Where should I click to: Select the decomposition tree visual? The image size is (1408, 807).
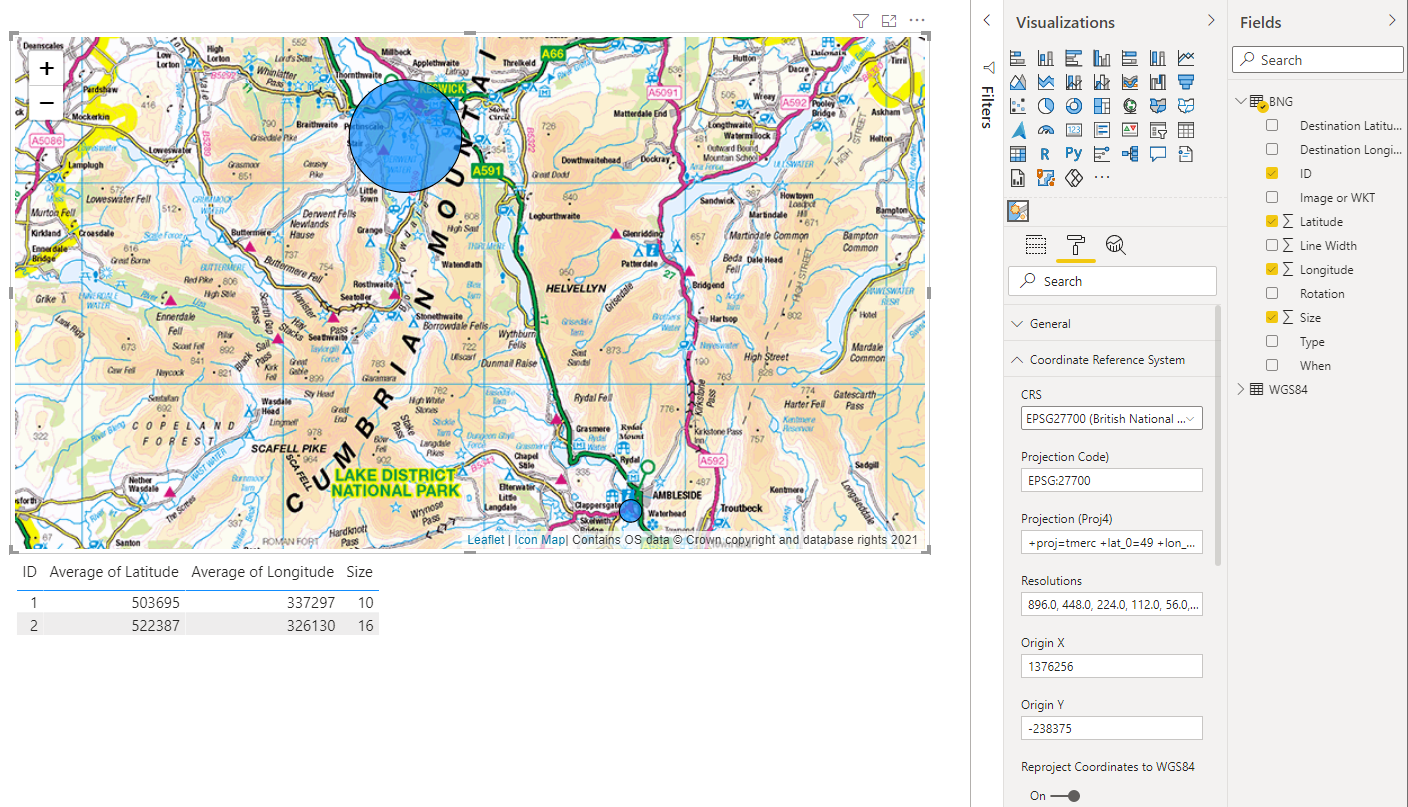(1130, 154)
